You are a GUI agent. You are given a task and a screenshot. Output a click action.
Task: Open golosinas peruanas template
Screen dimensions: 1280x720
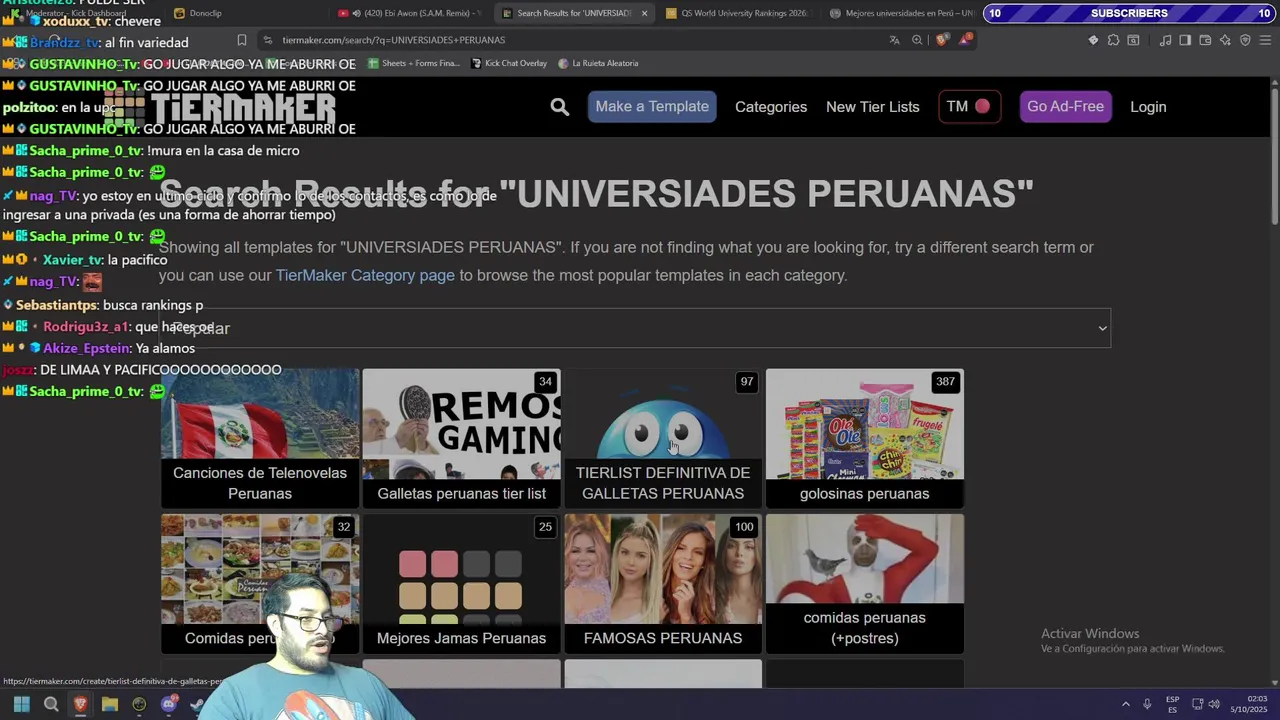(x=865, y=438)
